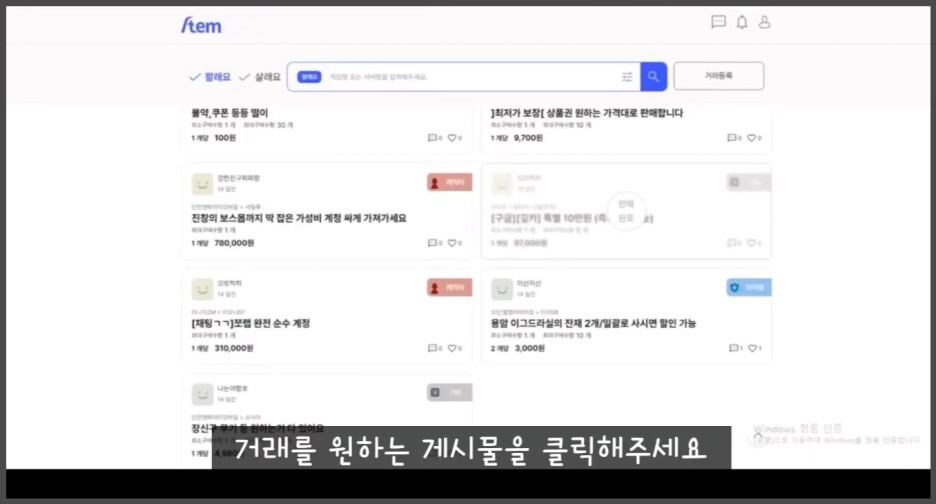
Task: Click the blue 팔래요 tag in search box
Action: coord(309,76)
